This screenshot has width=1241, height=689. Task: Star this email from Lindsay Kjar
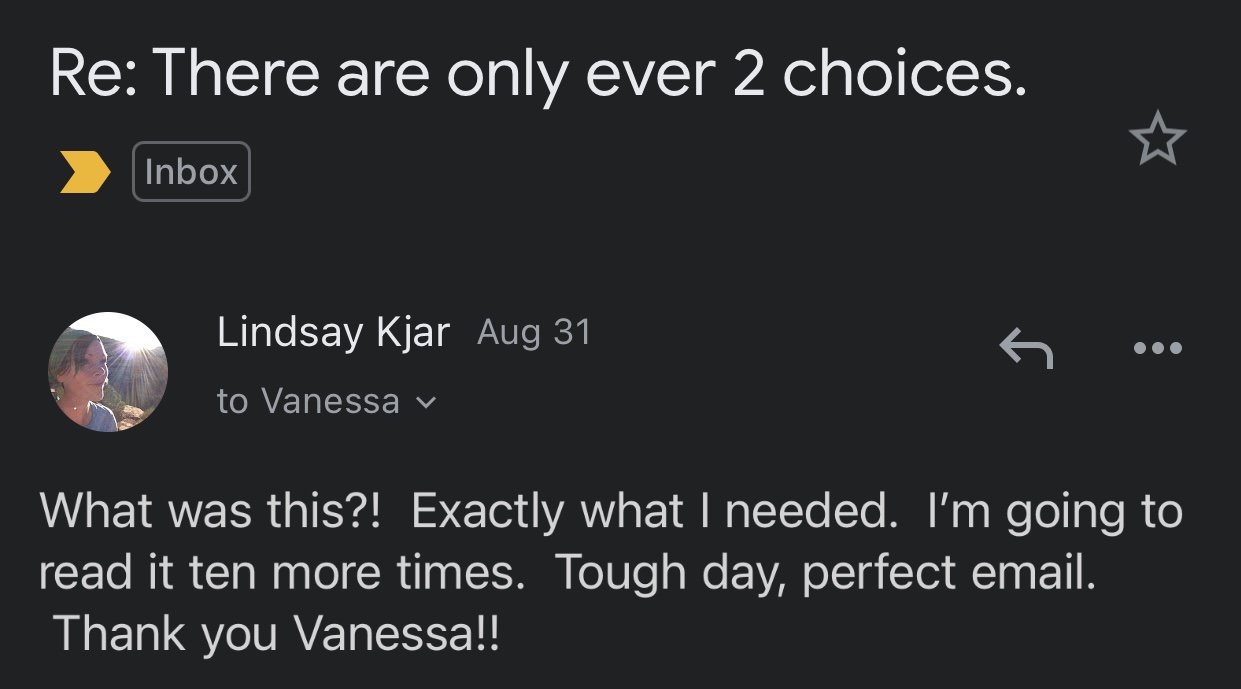1157,140
